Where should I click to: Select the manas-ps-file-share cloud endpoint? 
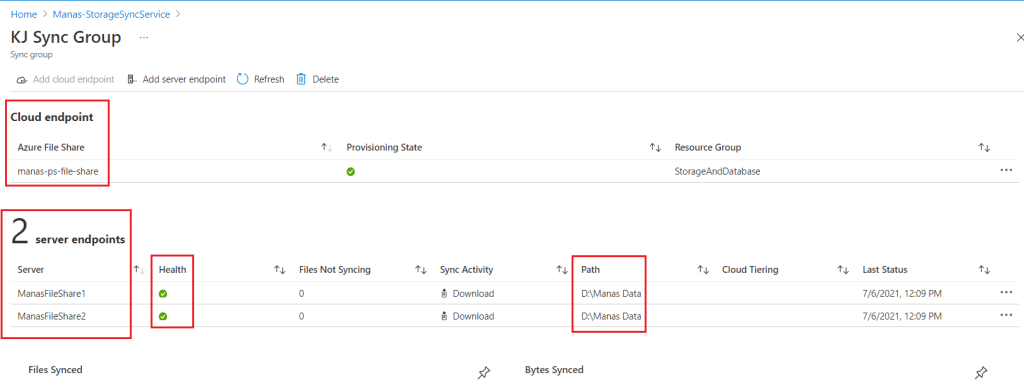(58, 171)
